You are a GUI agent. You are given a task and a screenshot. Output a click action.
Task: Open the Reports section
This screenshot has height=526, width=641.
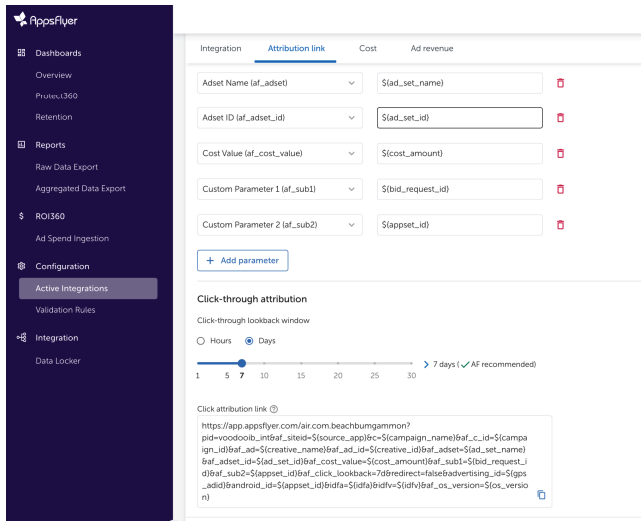[x=50, y=145]
